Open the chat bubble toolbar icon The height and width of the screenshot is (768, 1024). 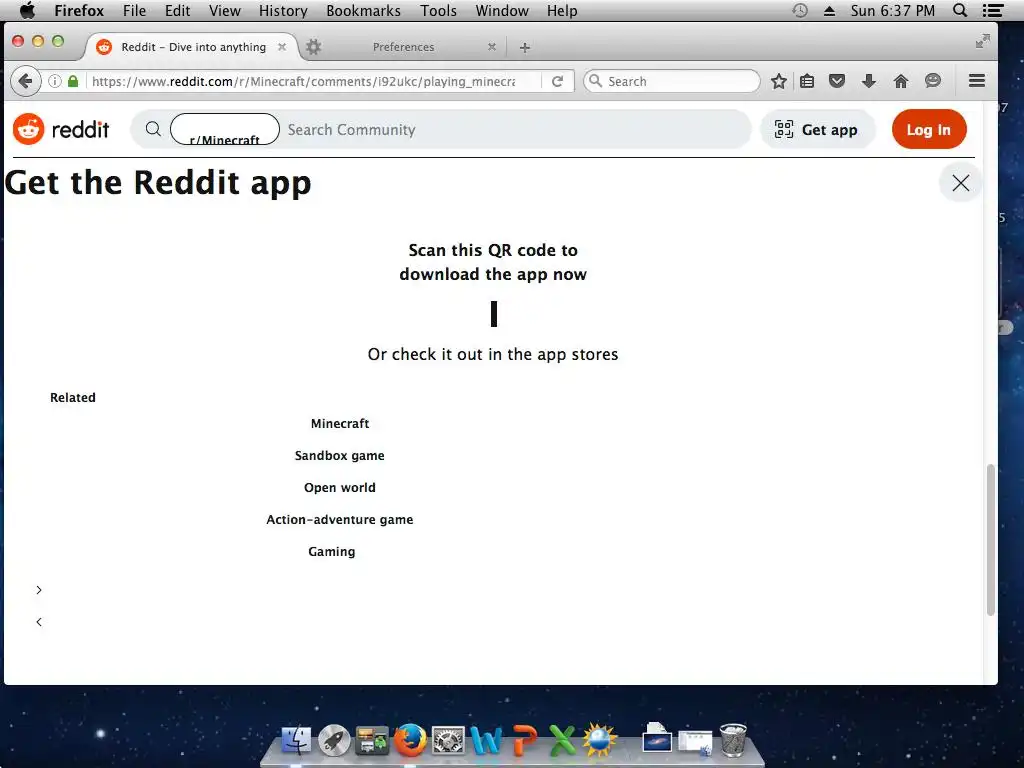[x=933, y=81]
